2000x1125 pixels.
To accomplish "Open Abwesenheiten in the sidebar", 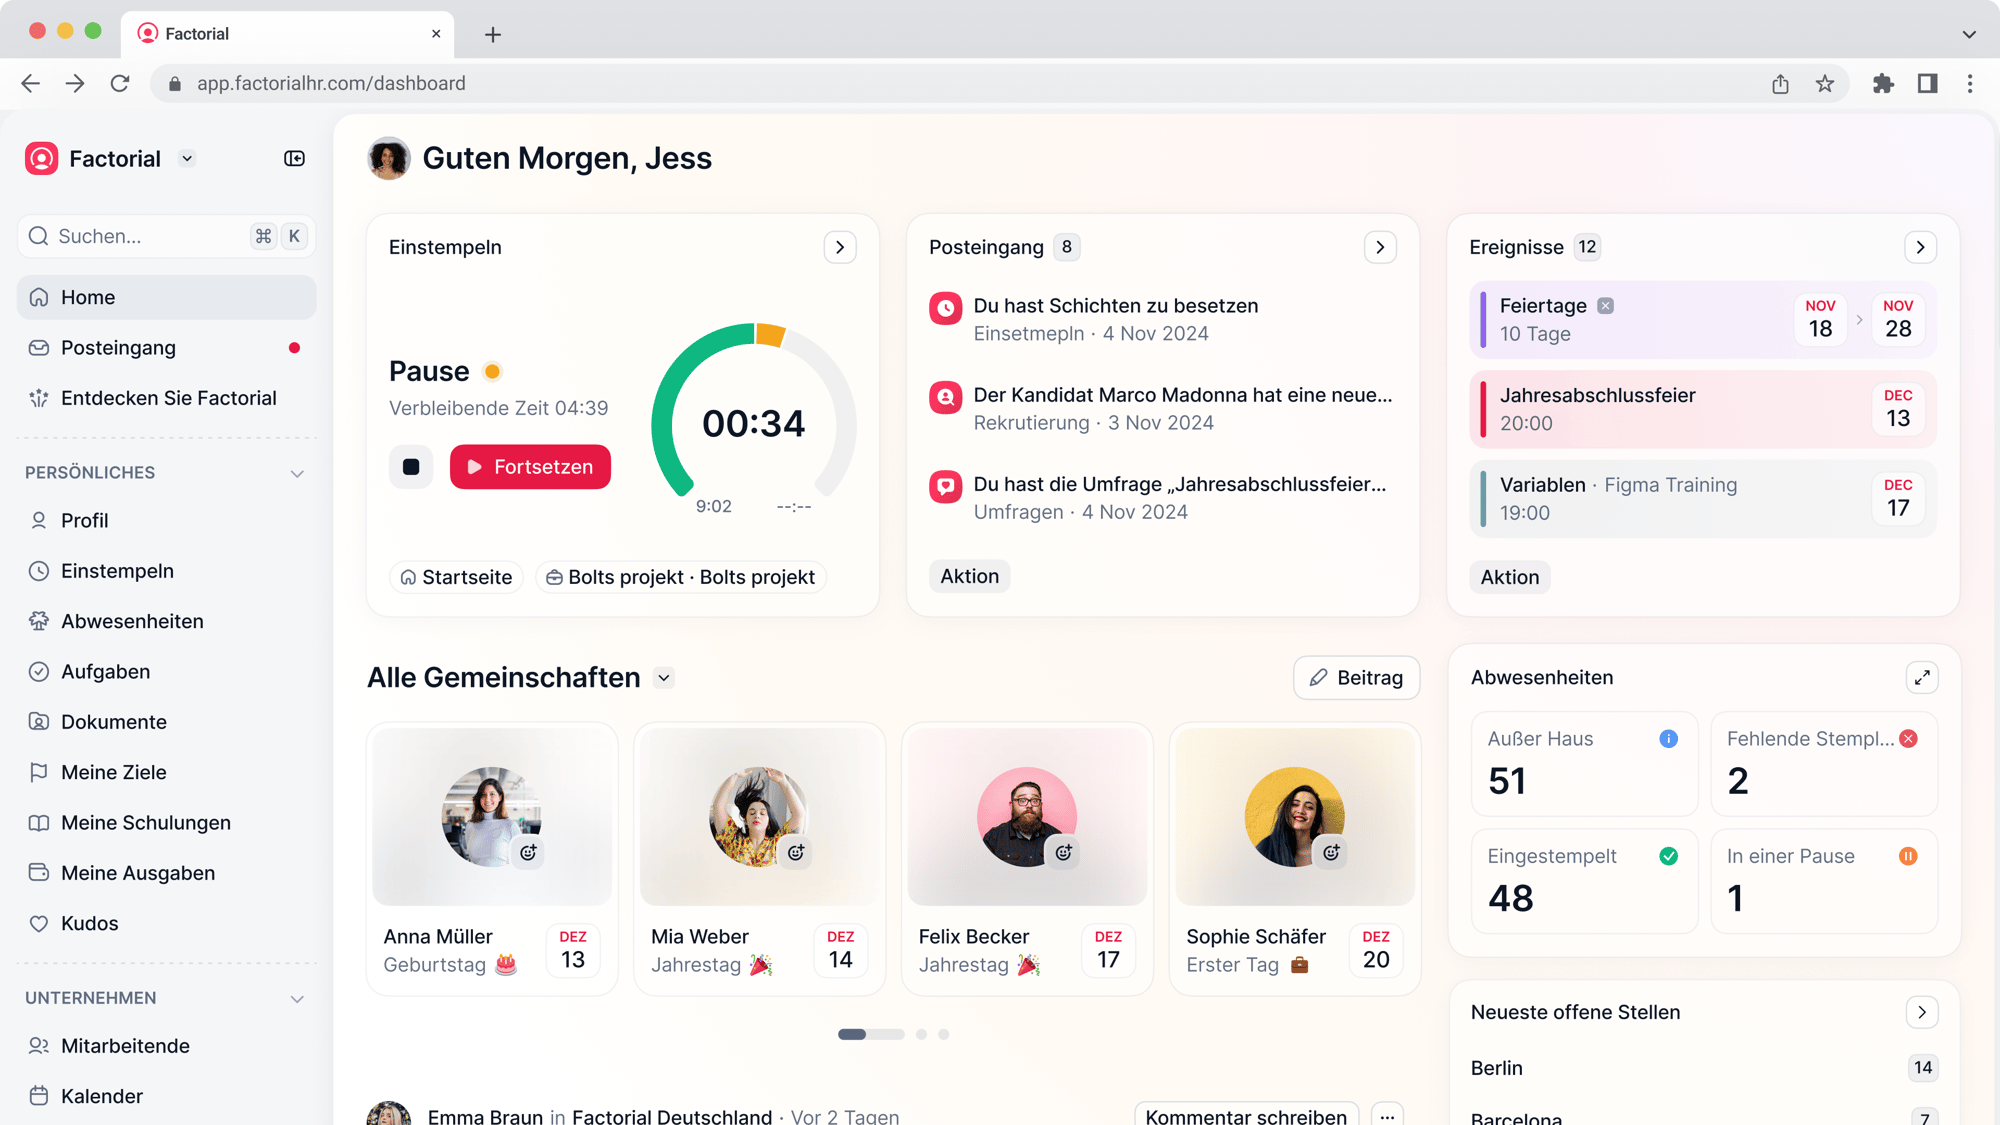I will coord(167,621).
